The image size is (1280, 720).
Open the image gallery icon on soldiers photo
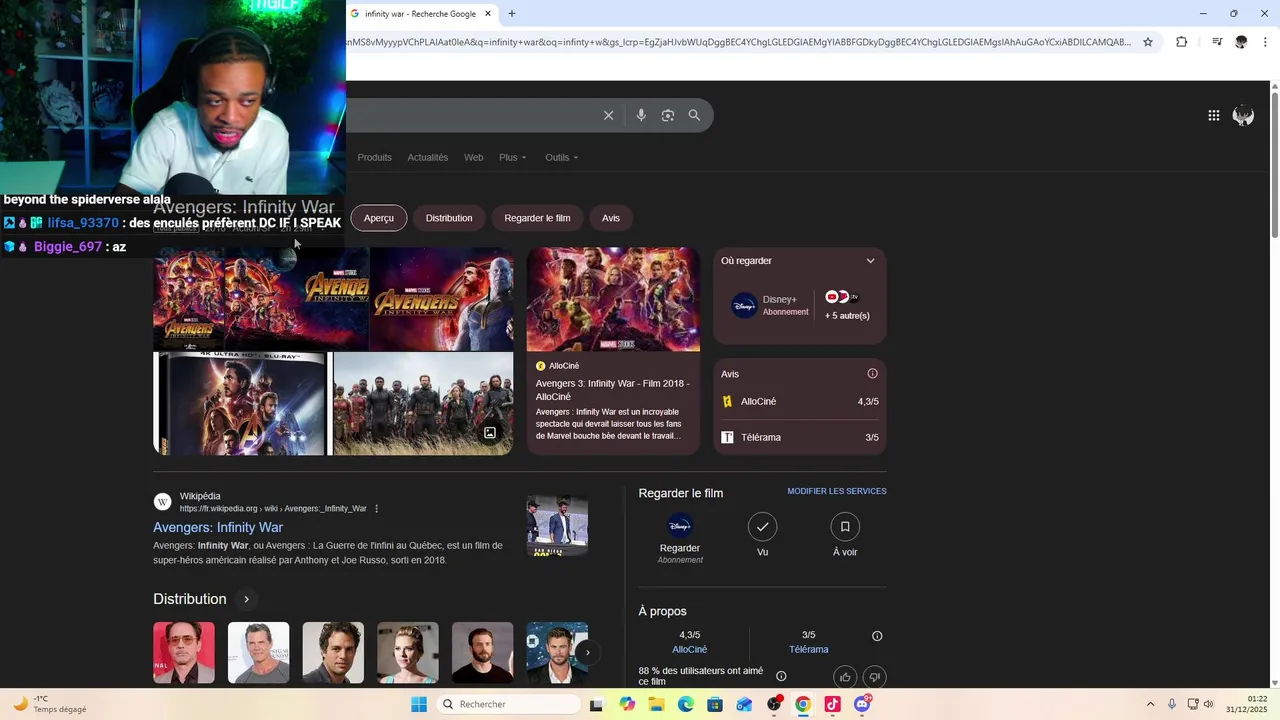(x=490, y=433)
